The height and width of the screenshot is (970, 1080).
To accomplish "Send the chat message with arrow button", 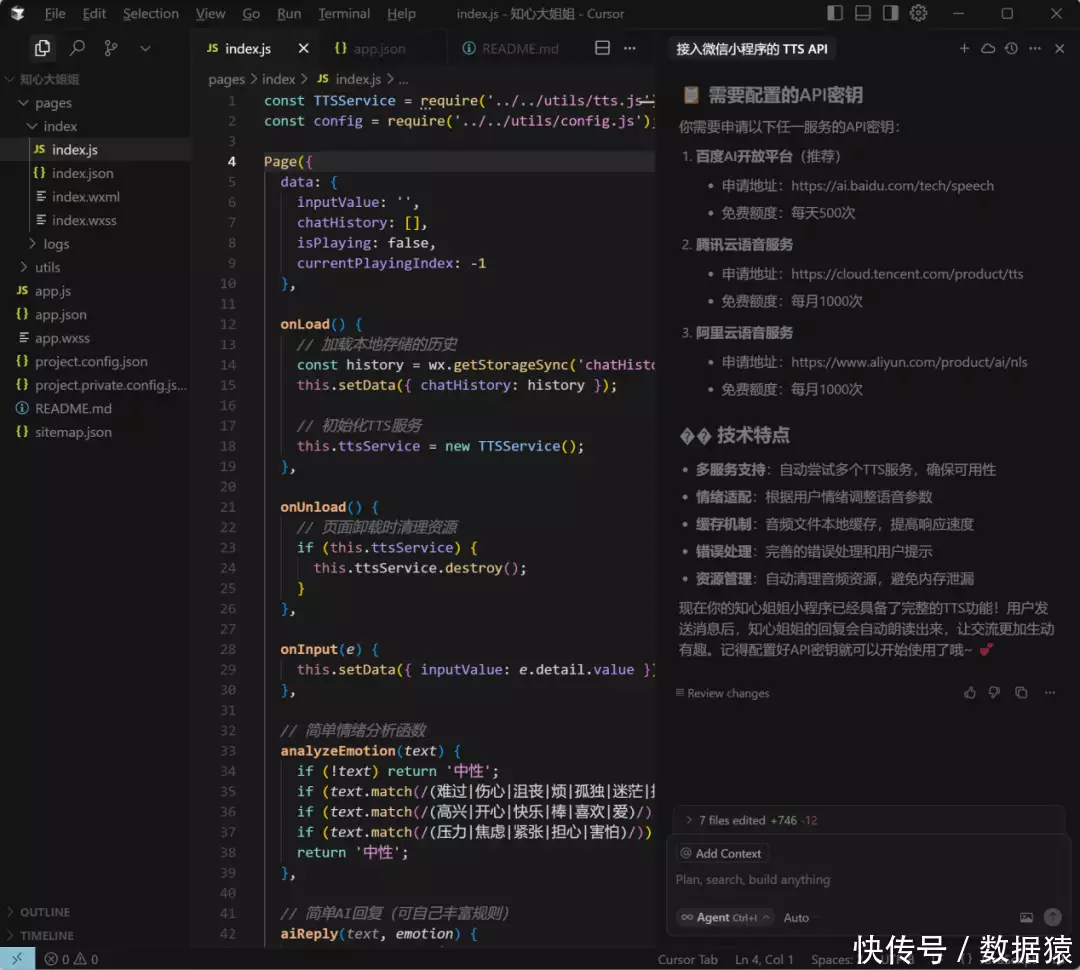I will pos(1052,917).
